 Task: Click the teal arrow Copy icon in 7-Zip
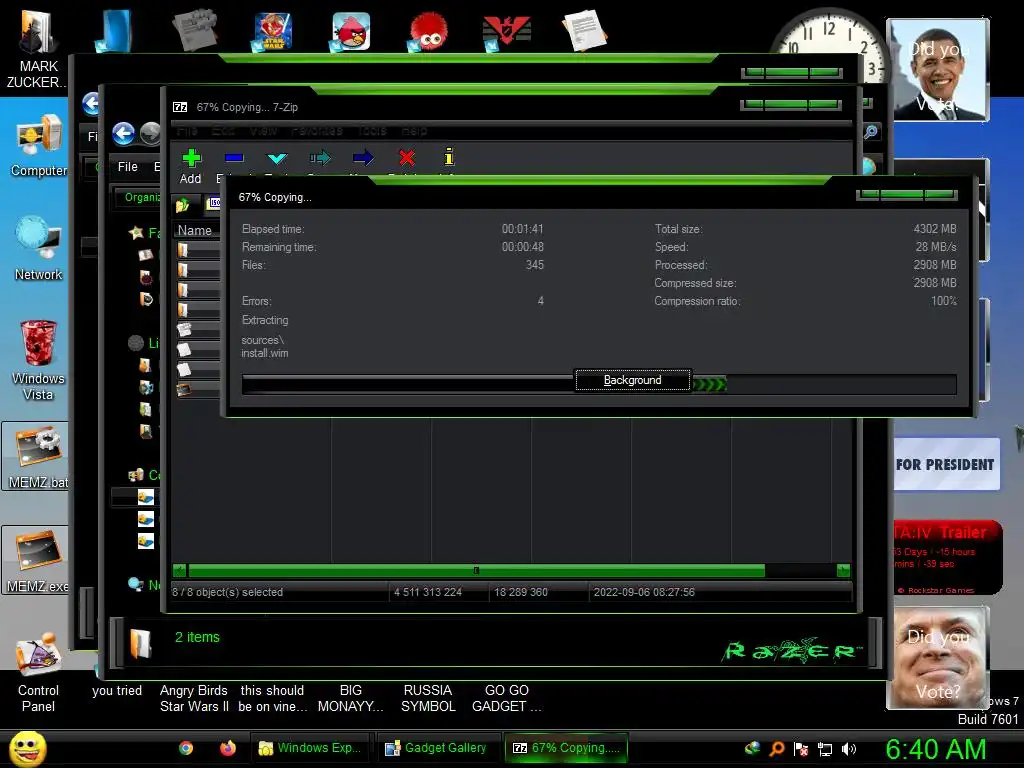tap(320, 158)
